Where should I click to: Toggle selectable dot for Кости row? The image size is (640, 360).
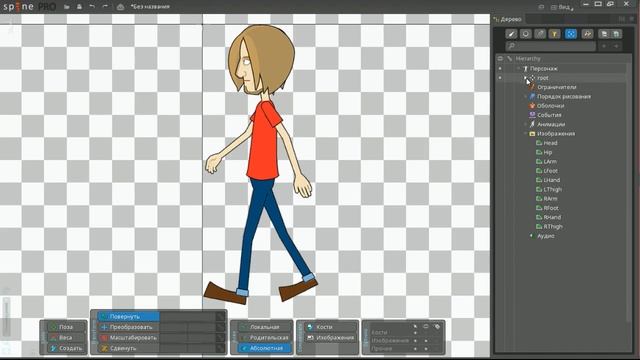click(x=416, y=333)
